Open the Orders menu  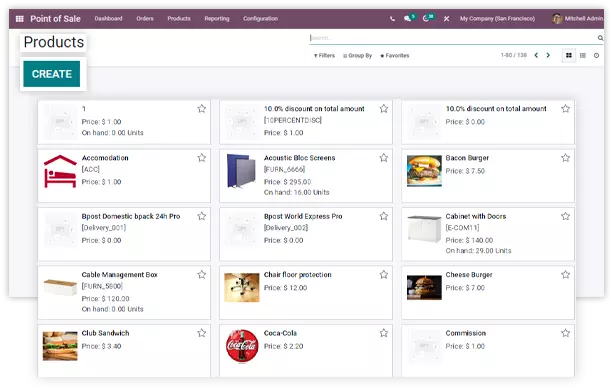pos(145,18)
